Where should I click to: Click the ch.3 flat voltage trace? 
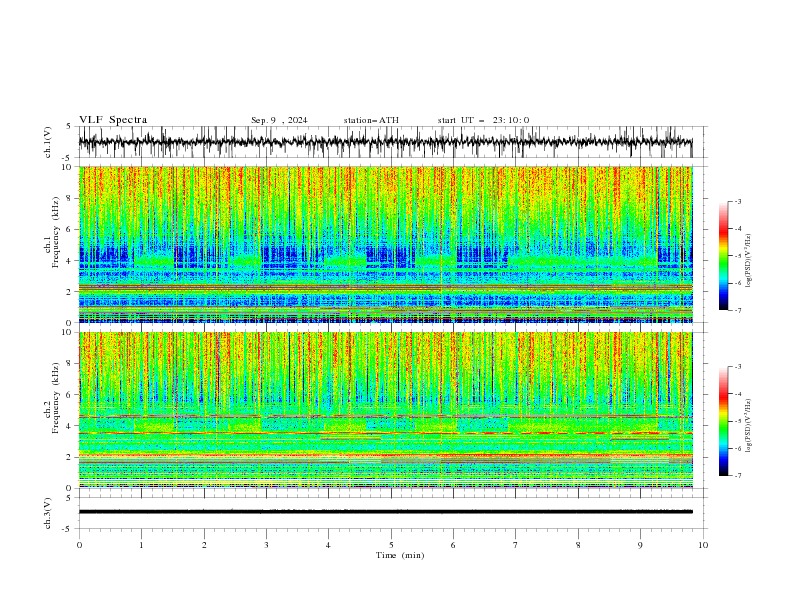[385, 512]
